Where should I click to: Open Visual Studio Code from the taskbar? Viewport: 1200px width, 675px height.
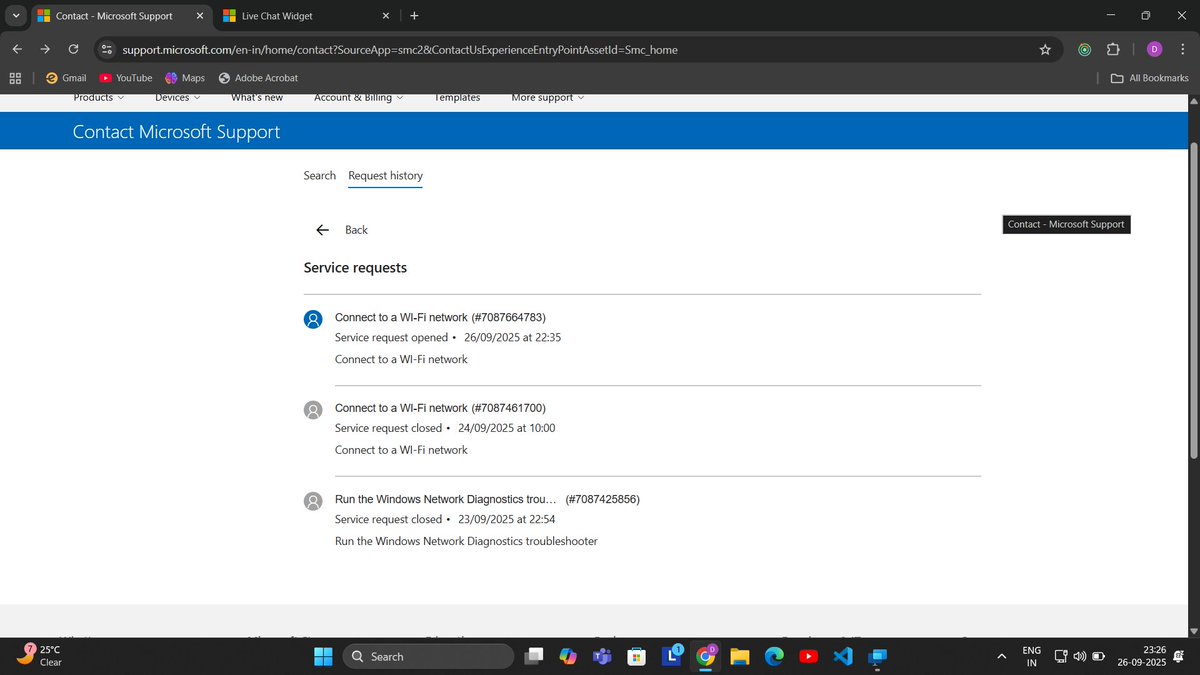(842, 656)
